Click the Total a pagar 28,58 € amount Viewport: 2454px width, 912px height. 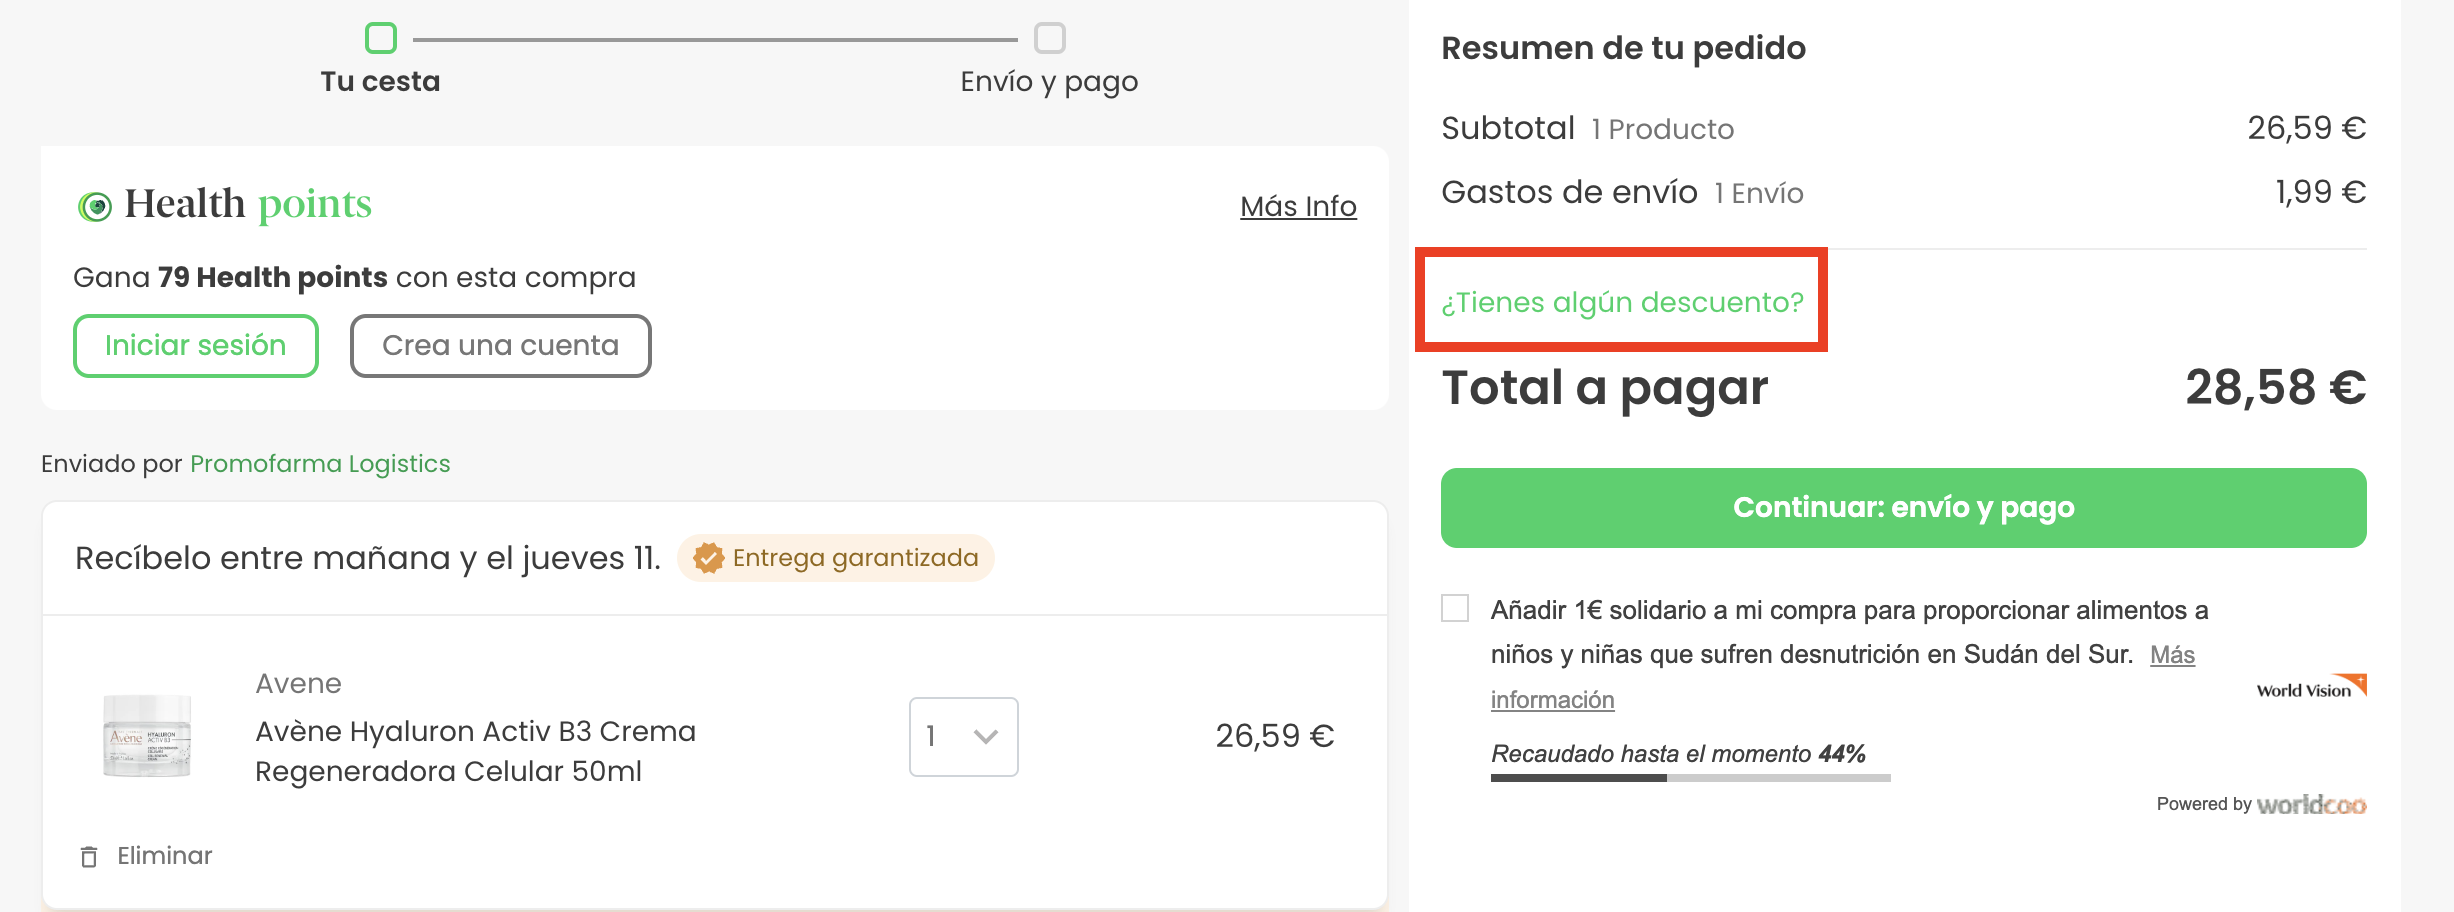click(2276, 388)
